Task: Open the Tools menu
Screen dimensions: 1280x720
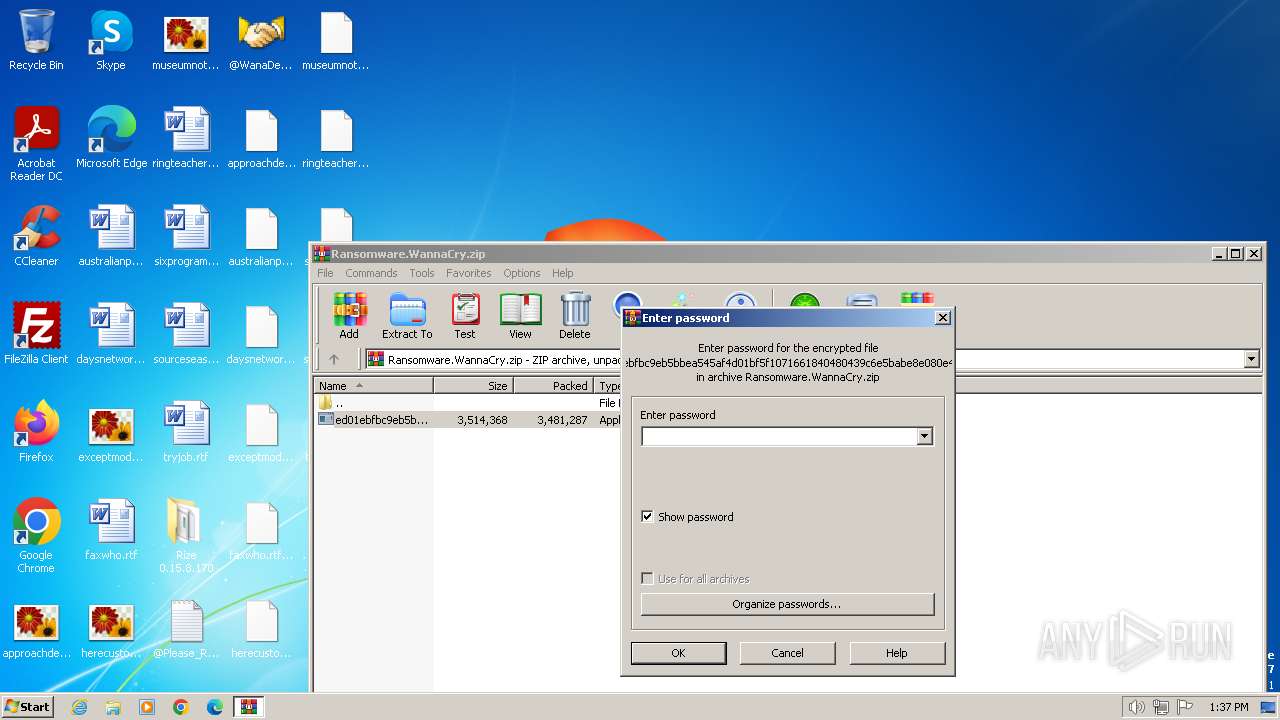Action: 422,273
